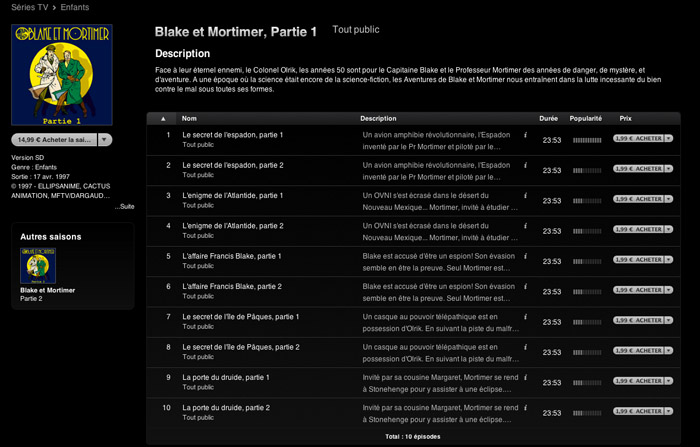Open info icon for episode 9 description
The image size is (700, 447).
pyautogui.click(x=525, y=377)
